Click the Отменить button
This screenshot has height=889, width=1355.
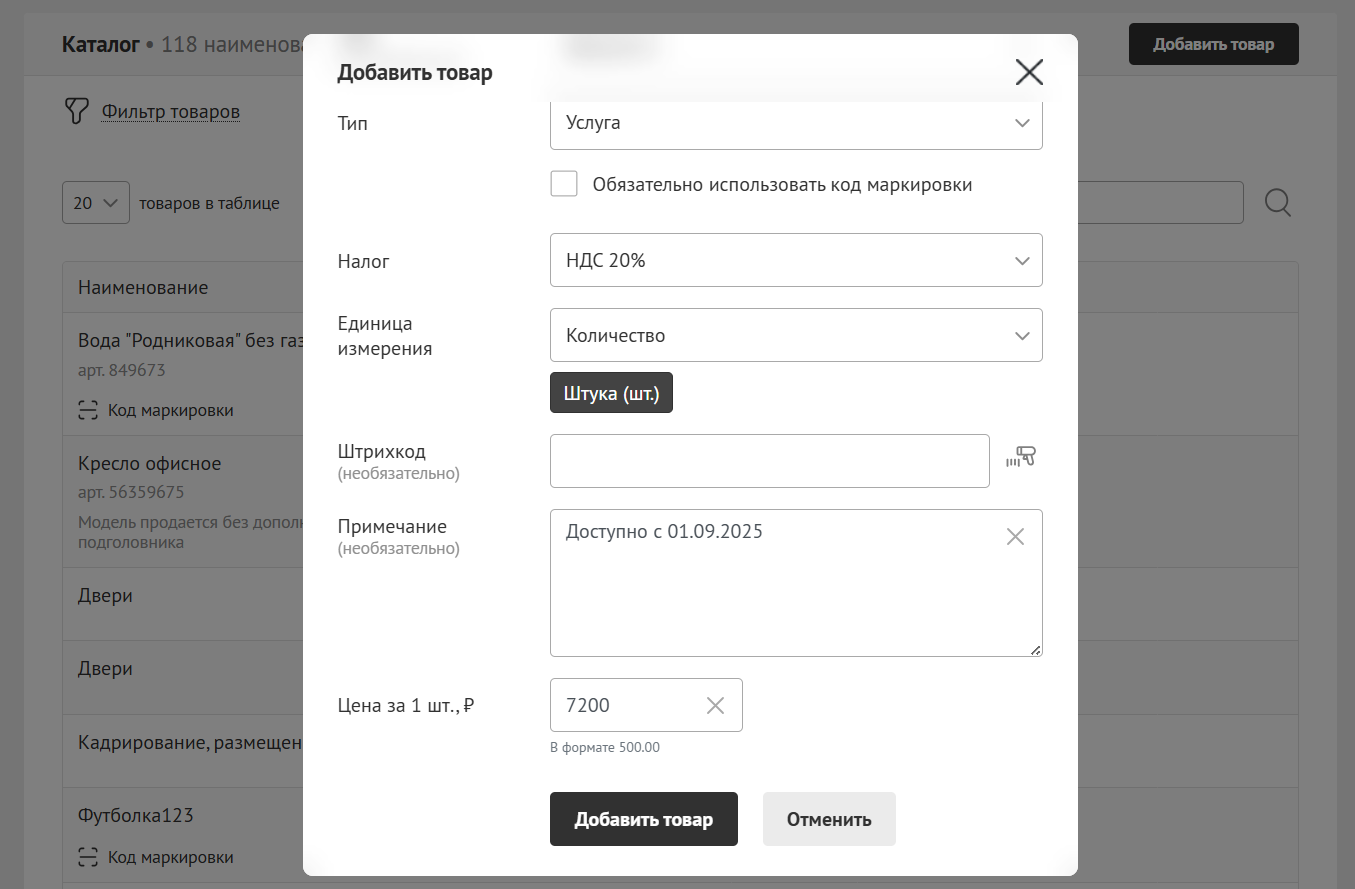click(829, 820)
